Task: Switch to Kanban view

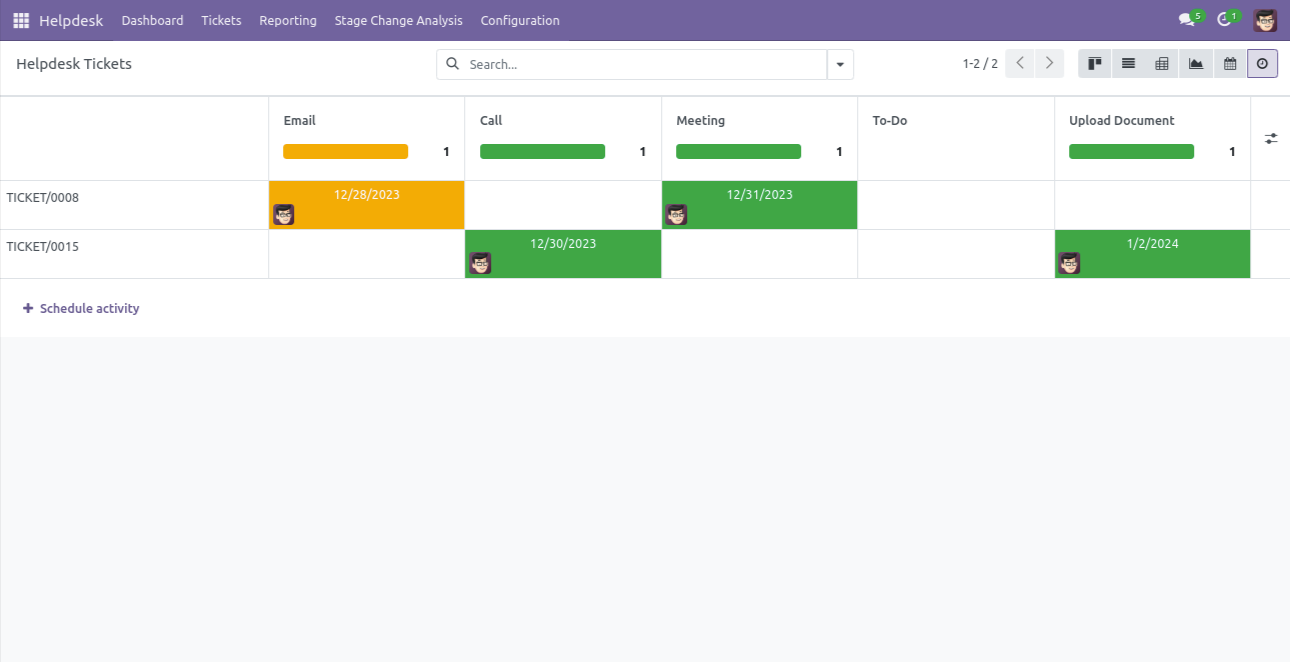Action: point(1095,64)
